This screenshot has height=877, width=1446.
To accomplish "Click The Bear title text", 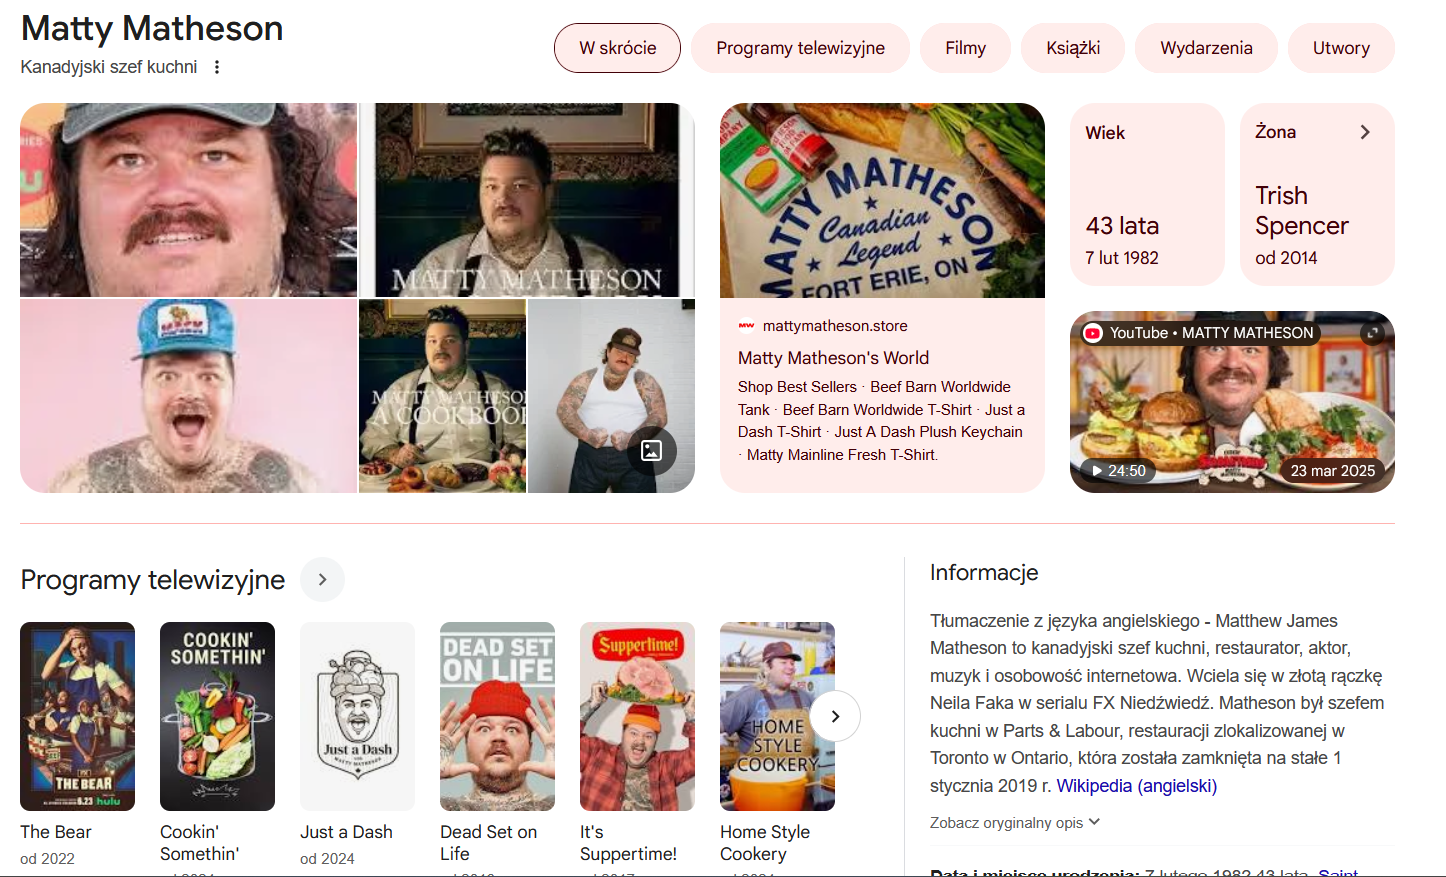I will 56,832.
